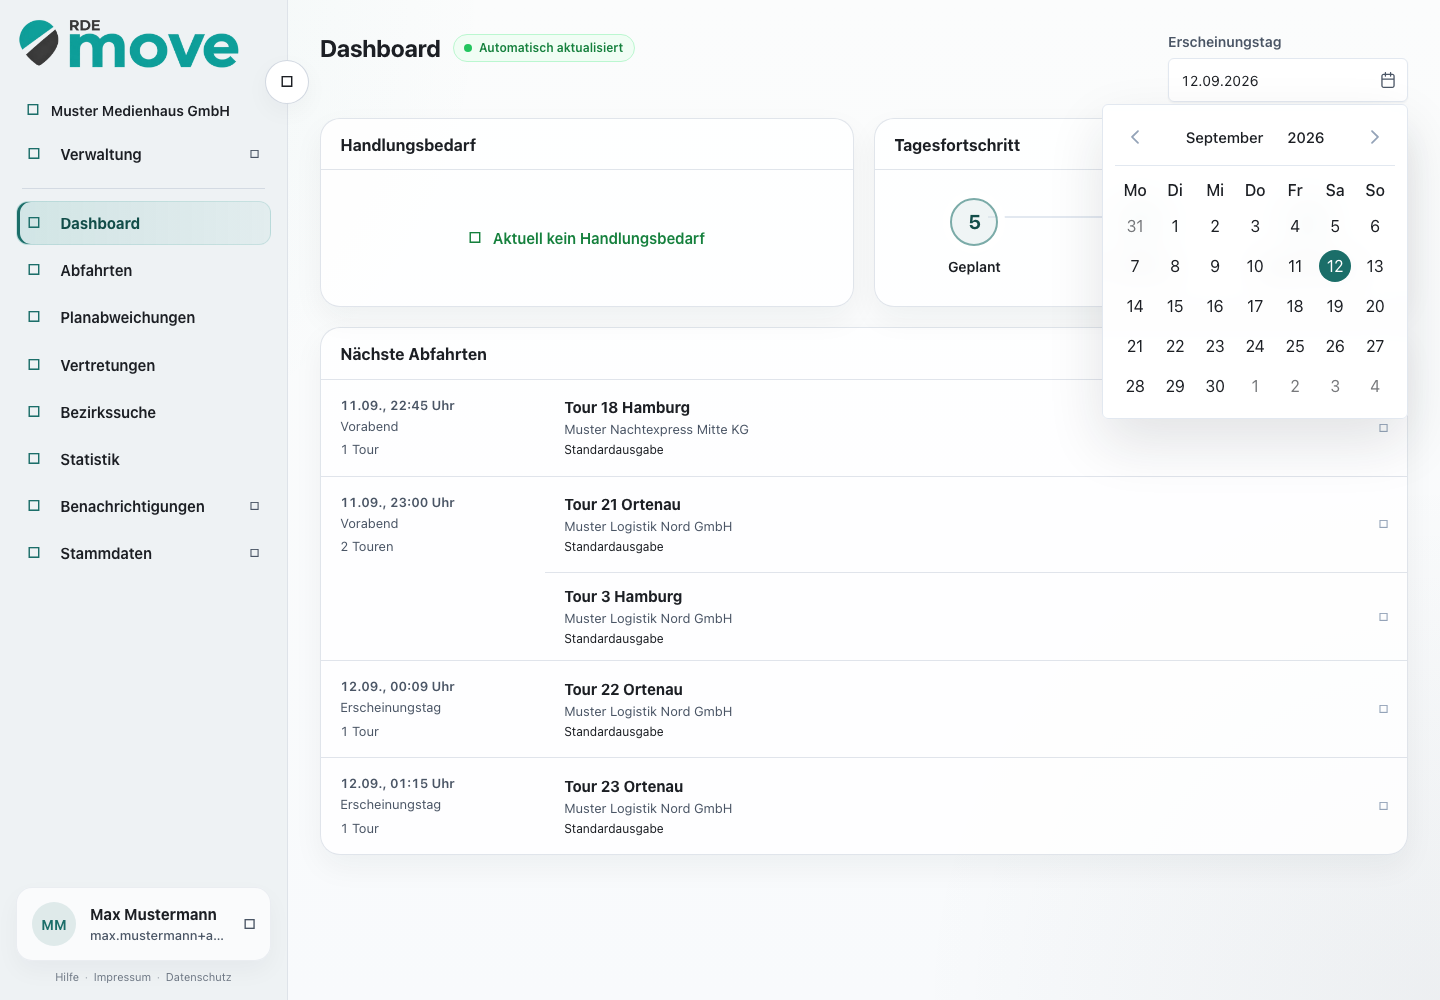Expand the Stammdaten submenu
The image size is (1440, 1000).
pos(255,553)
